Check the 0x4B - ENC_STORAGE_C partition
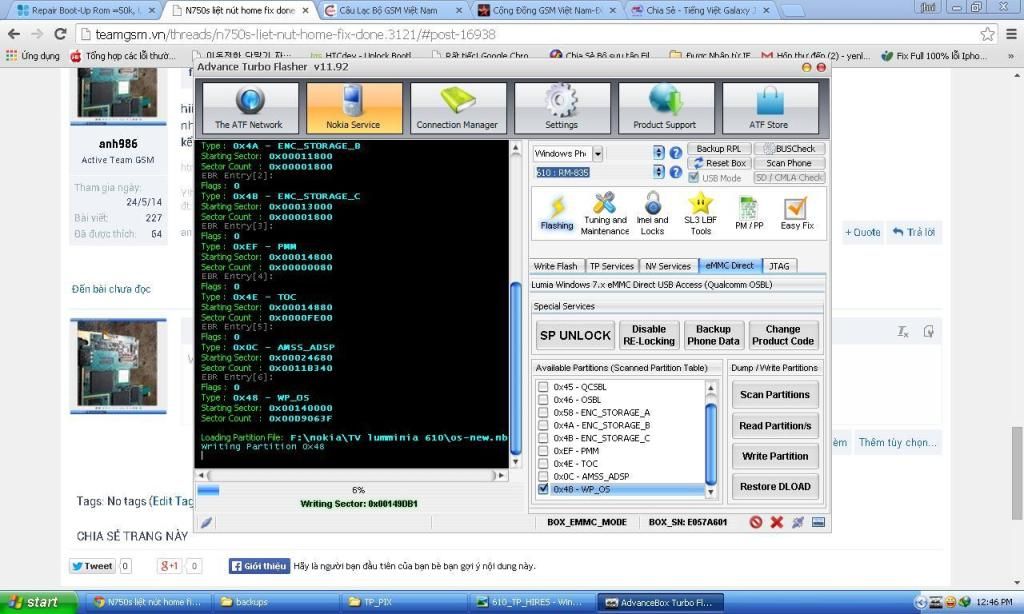Viewport: 1024px width, 614px height. click(543, 438)
